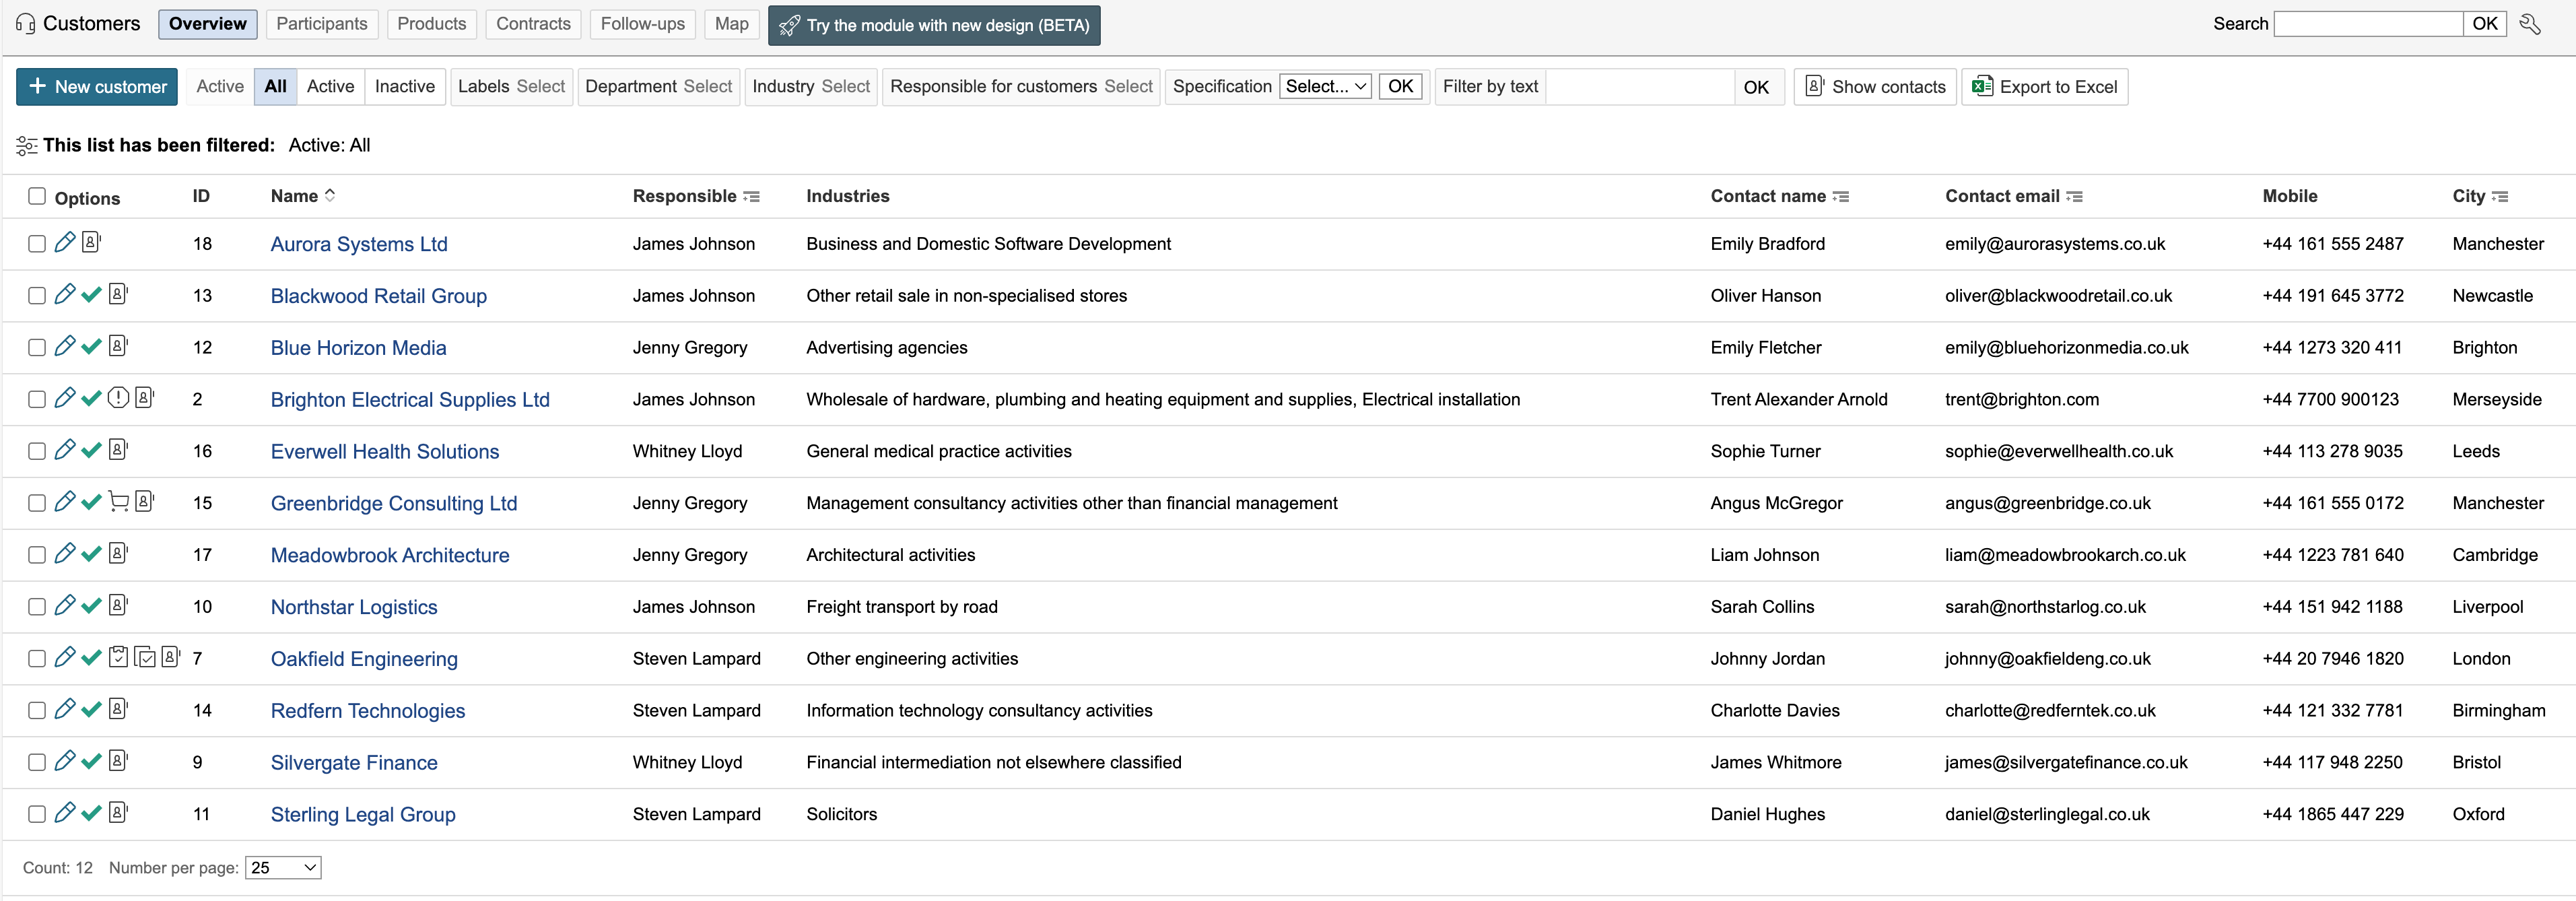The width and height of the screenshot is (2576, 901).
Task: Switch to the Contracts tab
Action: pos(533,24)
